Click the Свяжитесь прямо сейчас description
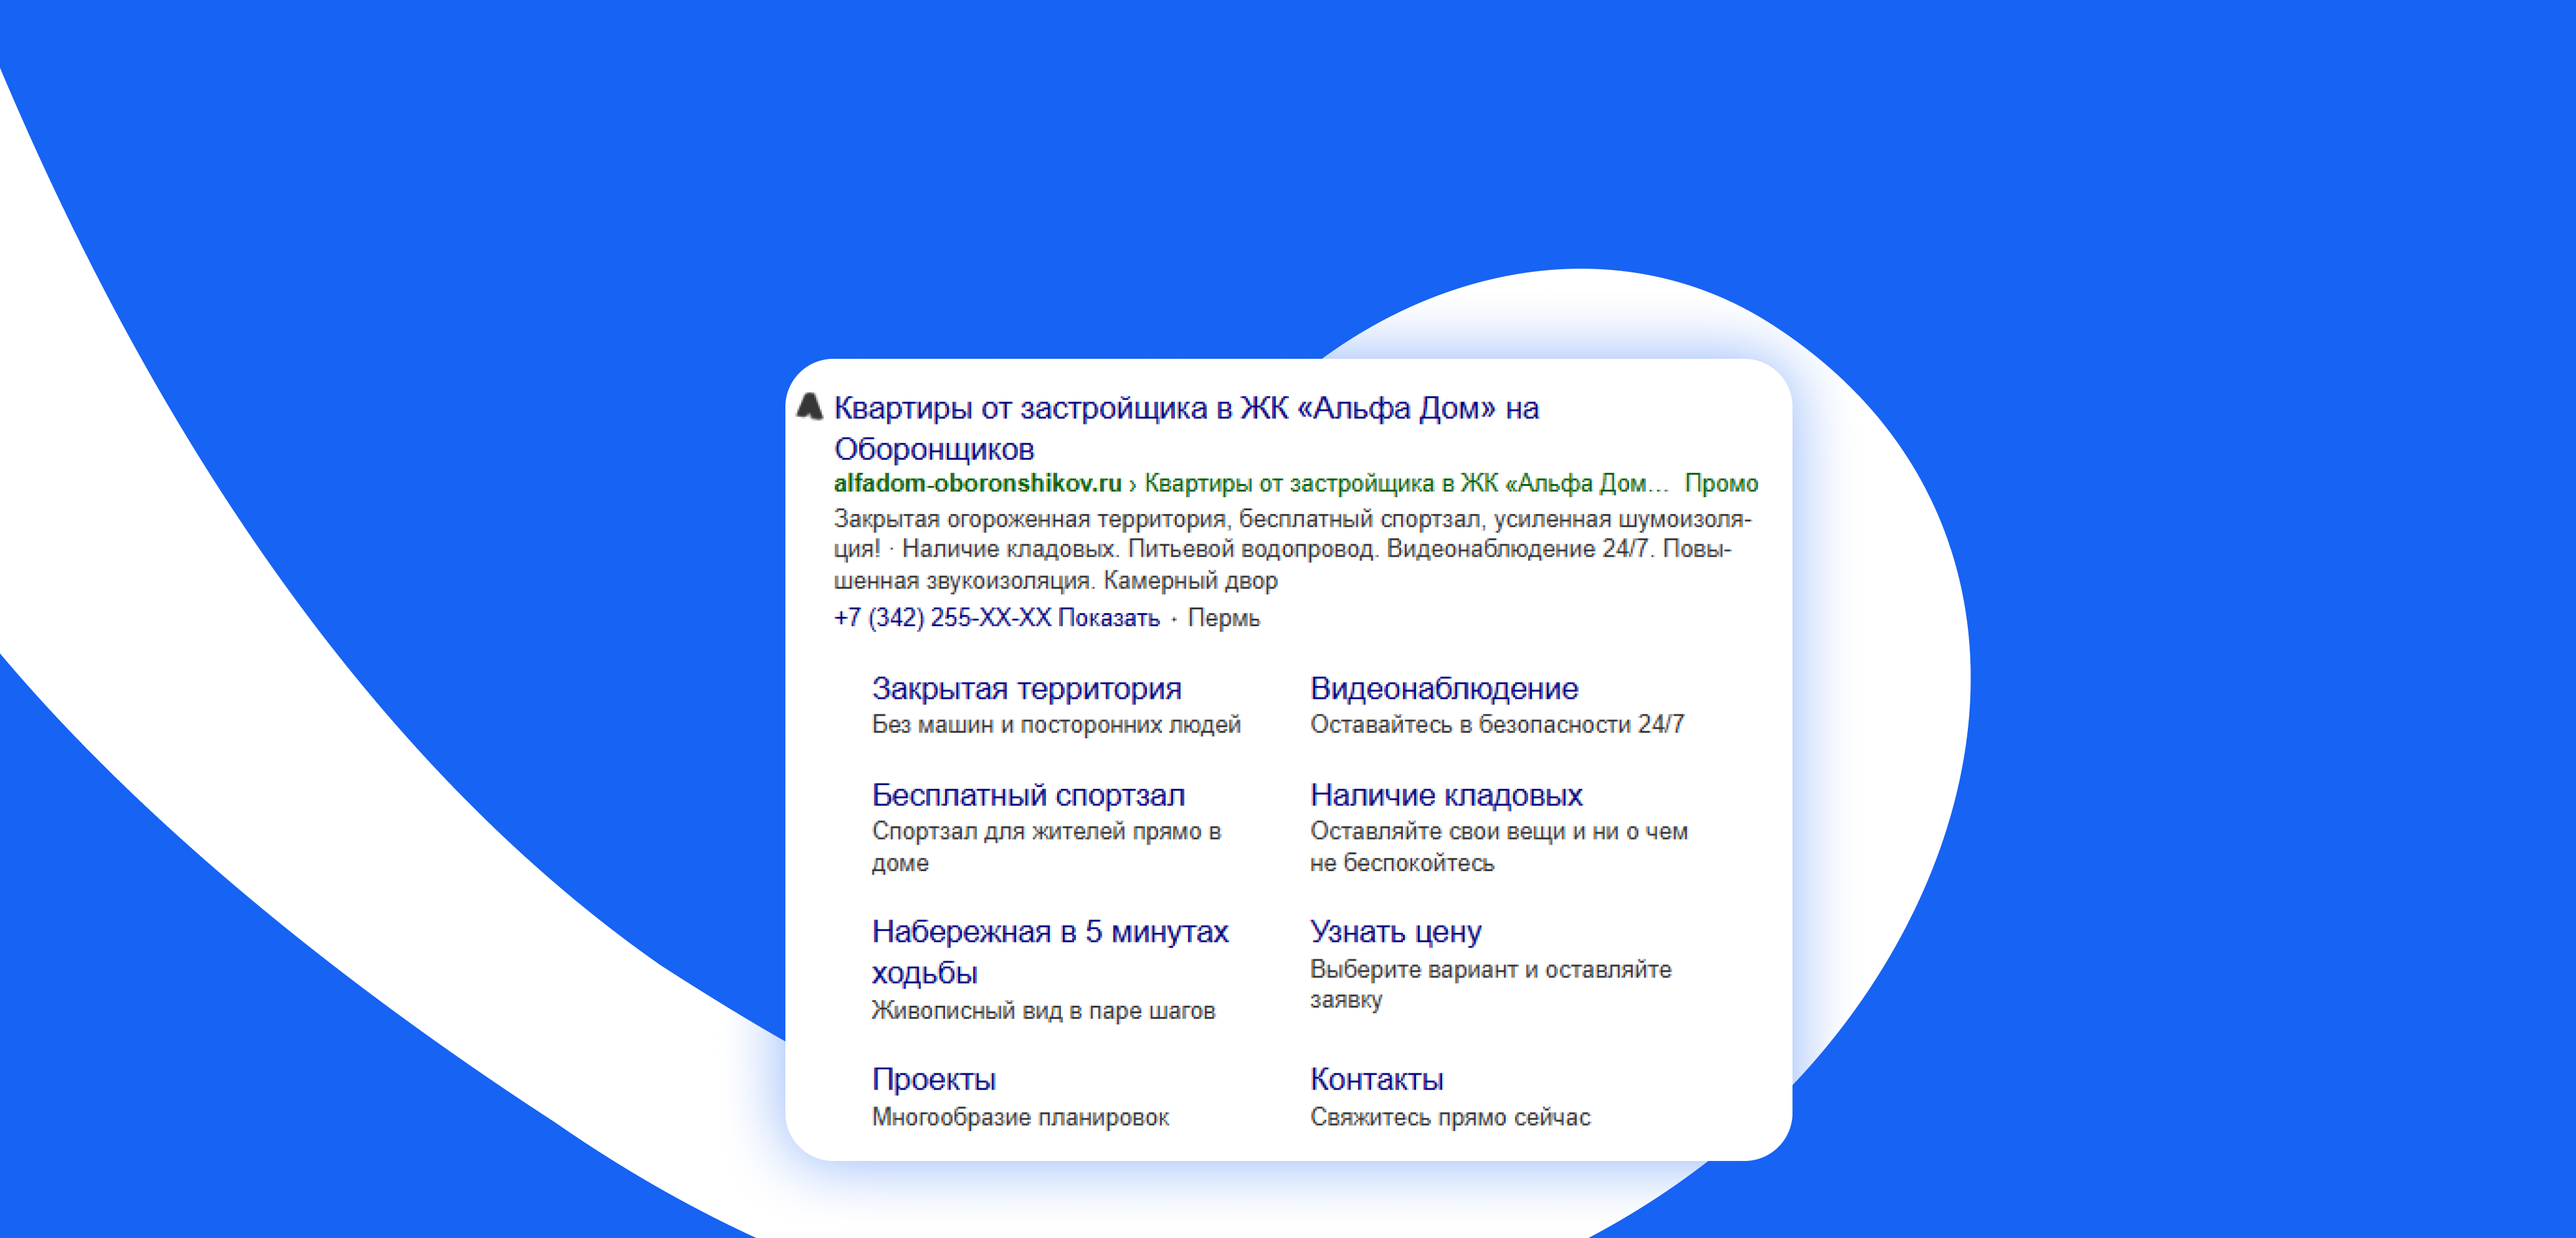This screenshot has width=2576, height=1238. click(x=1450, y=1117)
